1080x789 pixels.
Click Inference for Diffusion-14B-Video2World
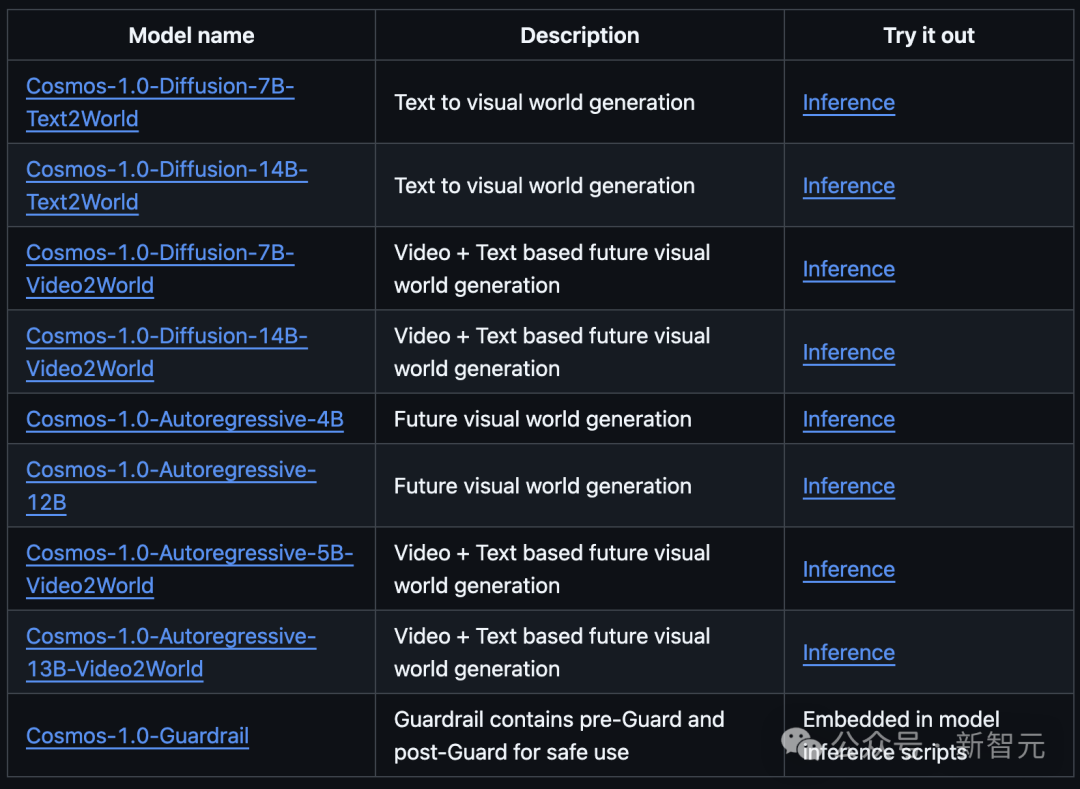(849, 352)
